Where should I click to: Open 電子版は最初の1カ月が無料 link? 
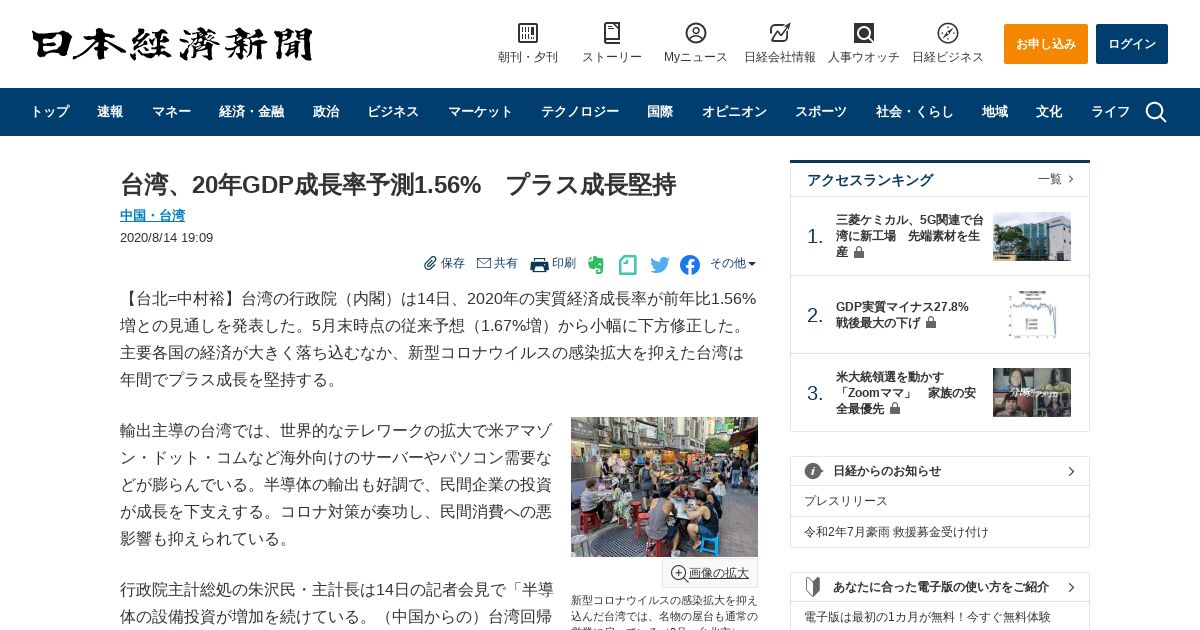[927, 617]
